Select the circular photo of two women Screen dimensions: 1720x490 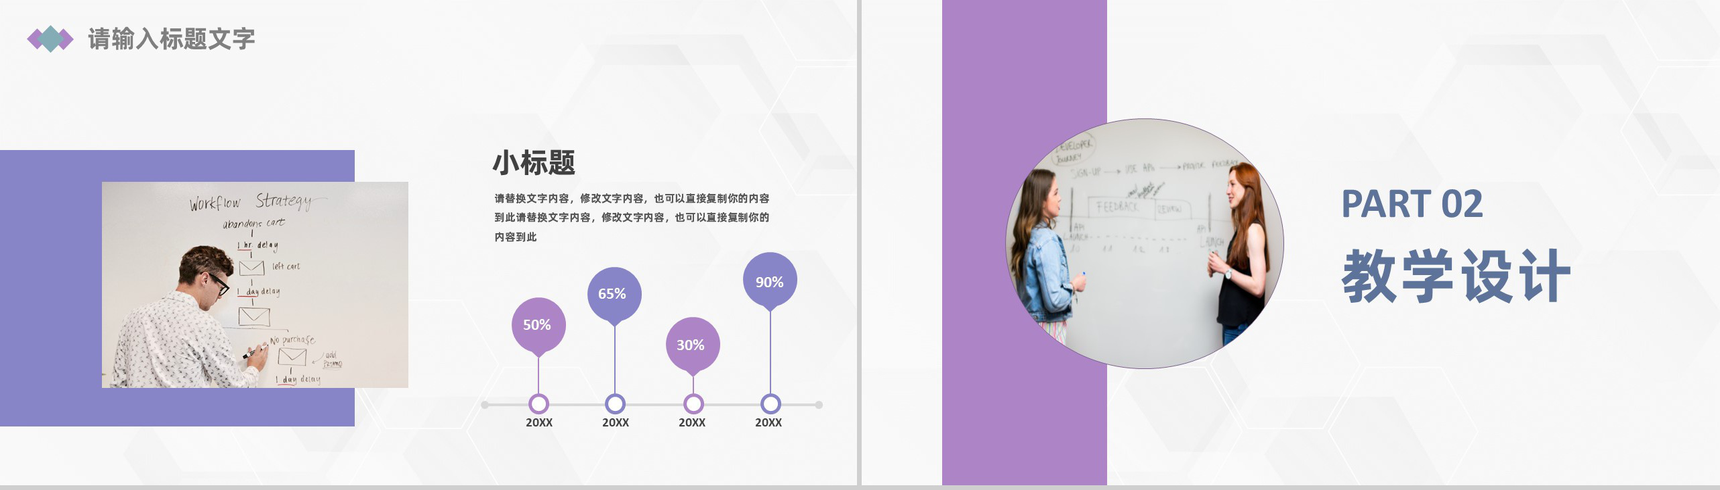point(1145,244)
